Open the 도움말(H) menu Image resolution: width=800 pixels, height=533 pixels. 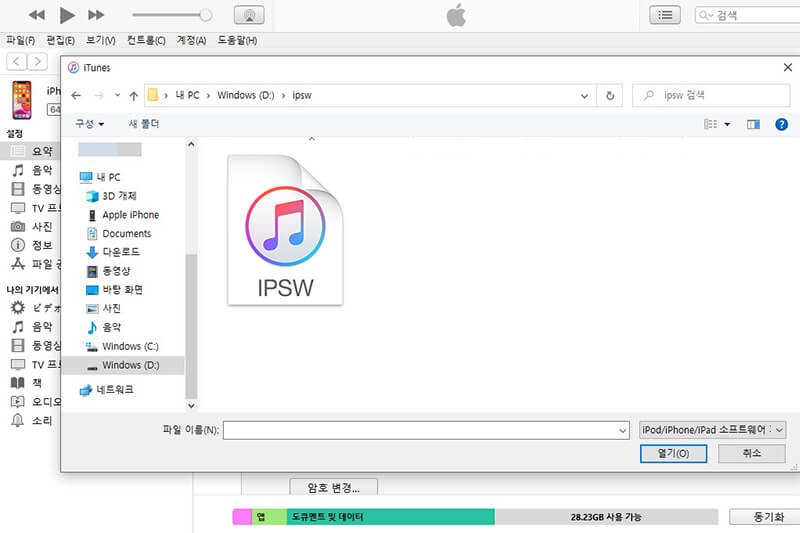click(x=237, y=40)
